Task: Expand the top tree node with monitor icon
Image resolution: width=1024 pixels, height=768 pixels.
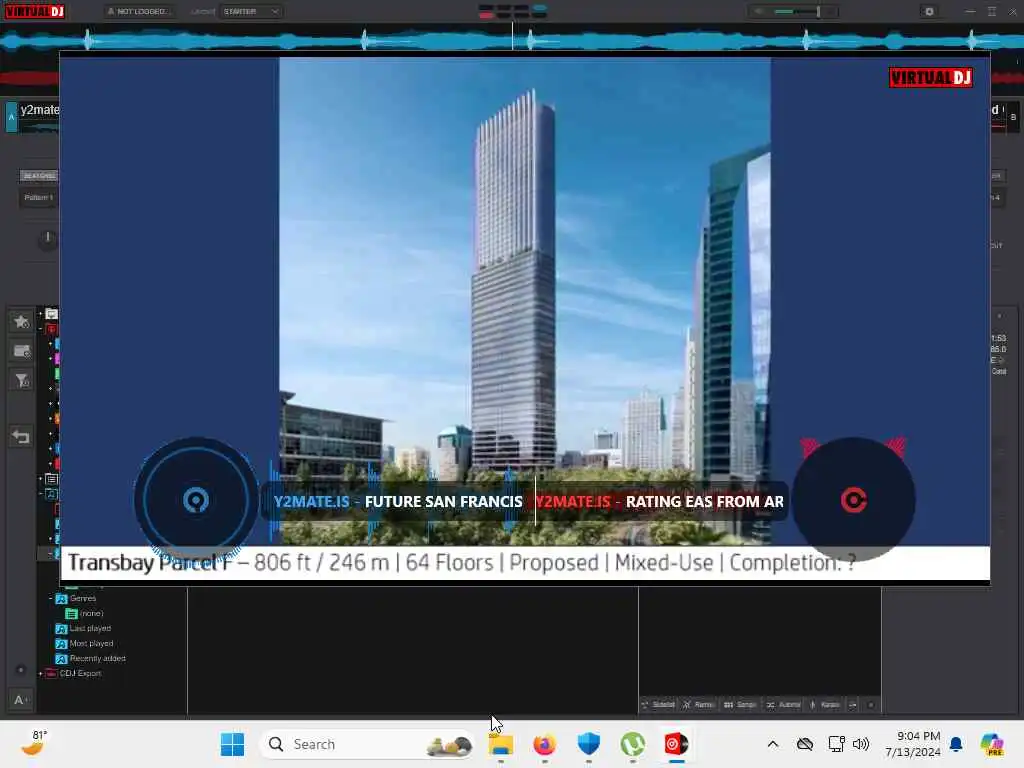Action: point(40,314)
